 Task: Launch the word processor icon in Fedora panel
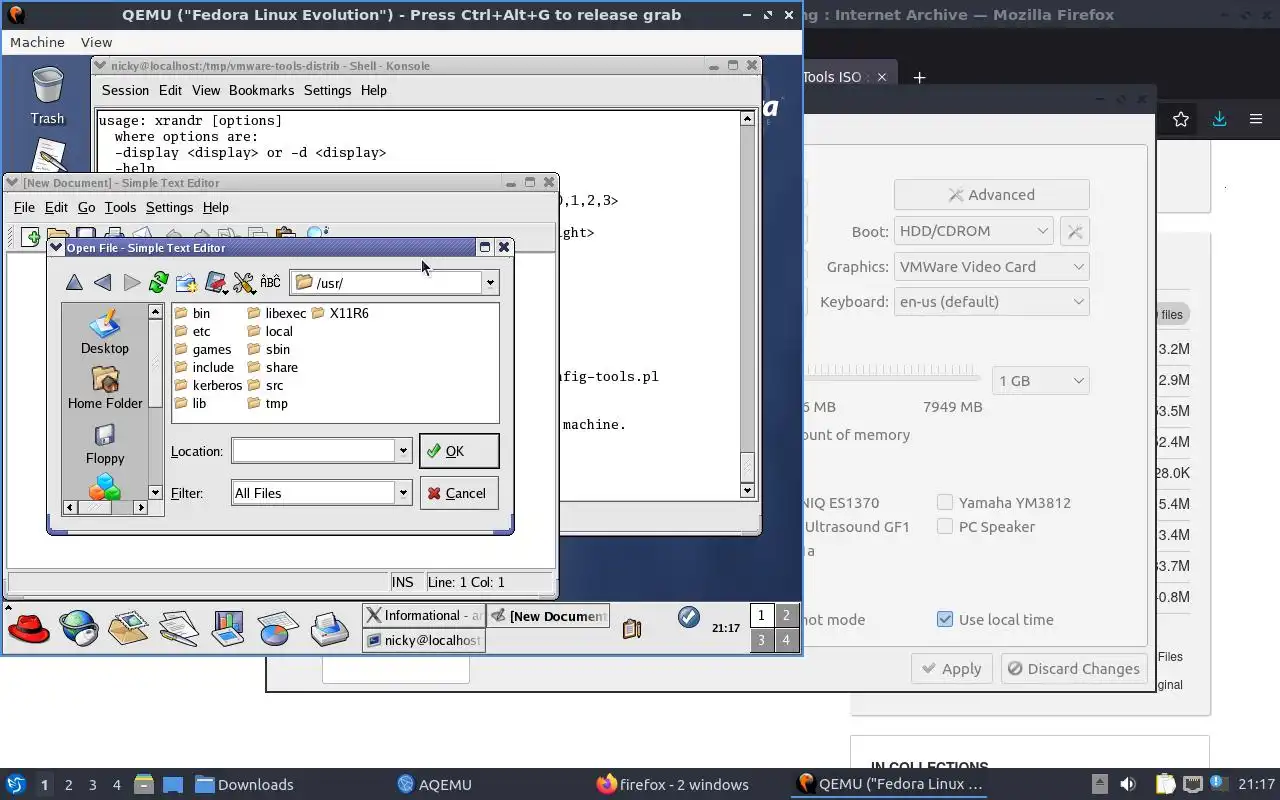pyautogui.click(x=178, y=628)
